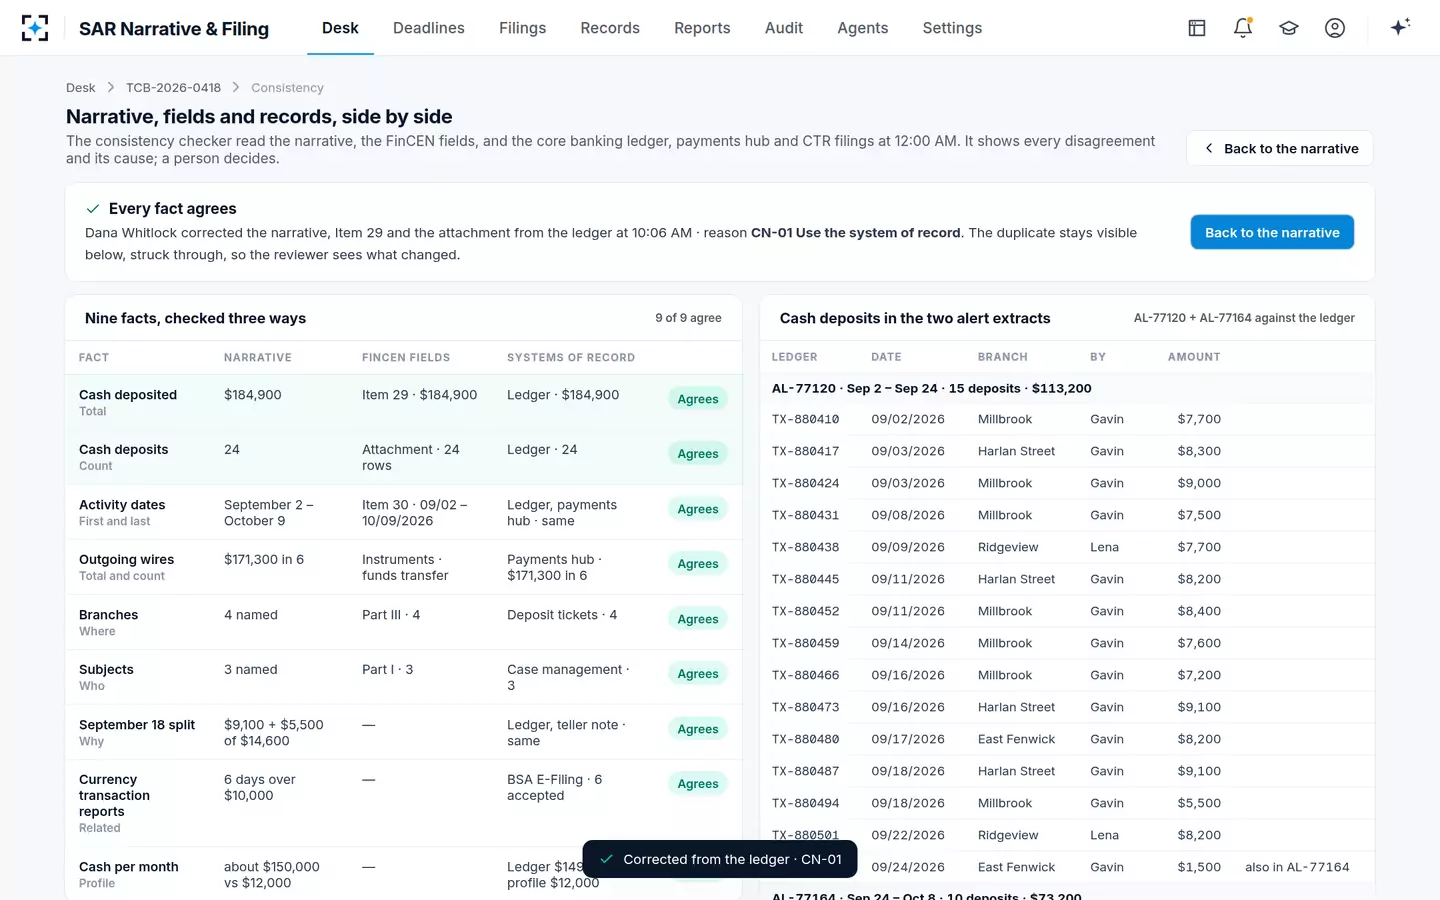Click the Agrees badge for Activity dates
1440x900 pixels.
coord(698,509)
